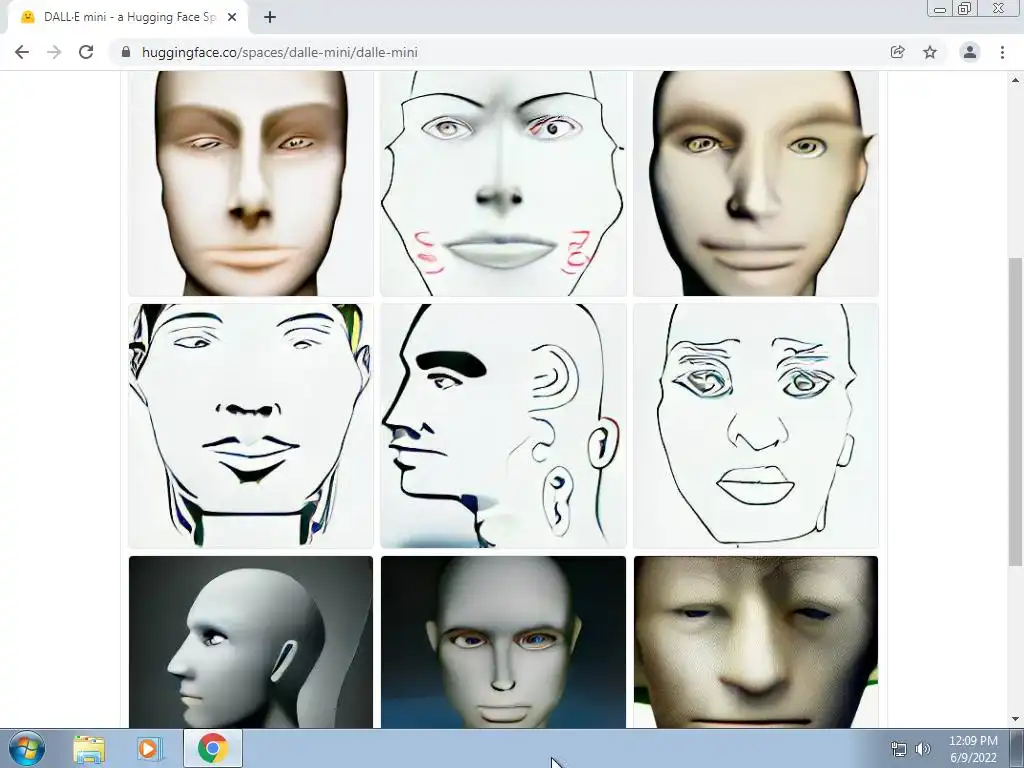Open the clock showing 12:09 PM

coord(973,749)
